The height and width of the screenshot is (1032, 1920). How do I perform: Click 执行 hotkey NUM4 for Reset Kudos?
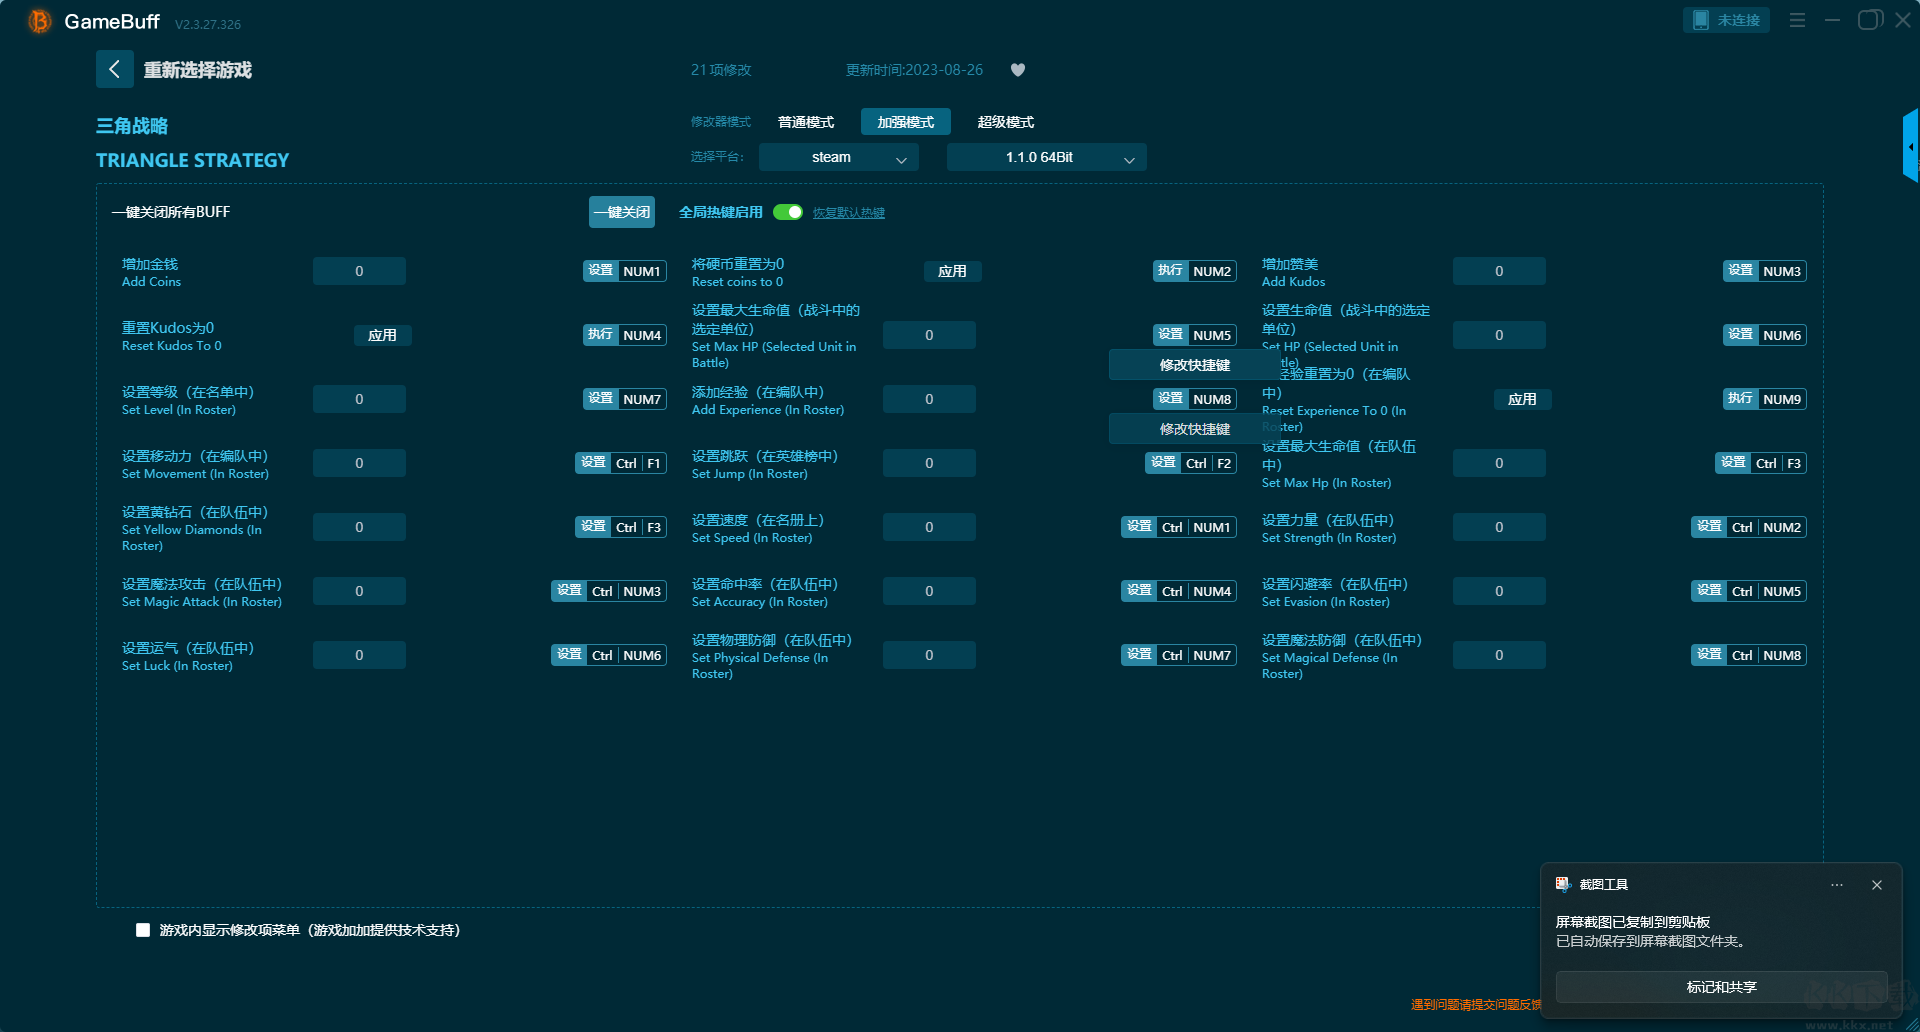pyautogui.click(x=625, y=335)
